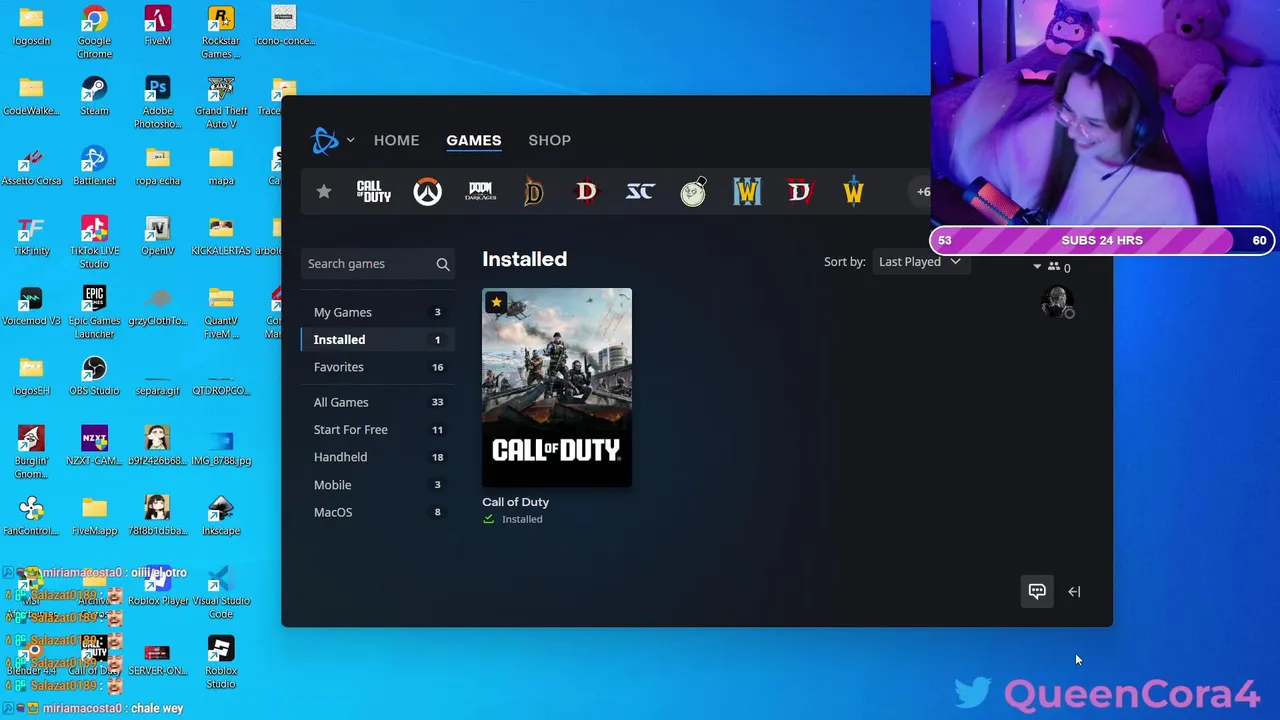The height and width of the screenshot is (720, 1280).
Task: Select the Epic Games Launcher shortcut
Action: [x=94, y=313]
